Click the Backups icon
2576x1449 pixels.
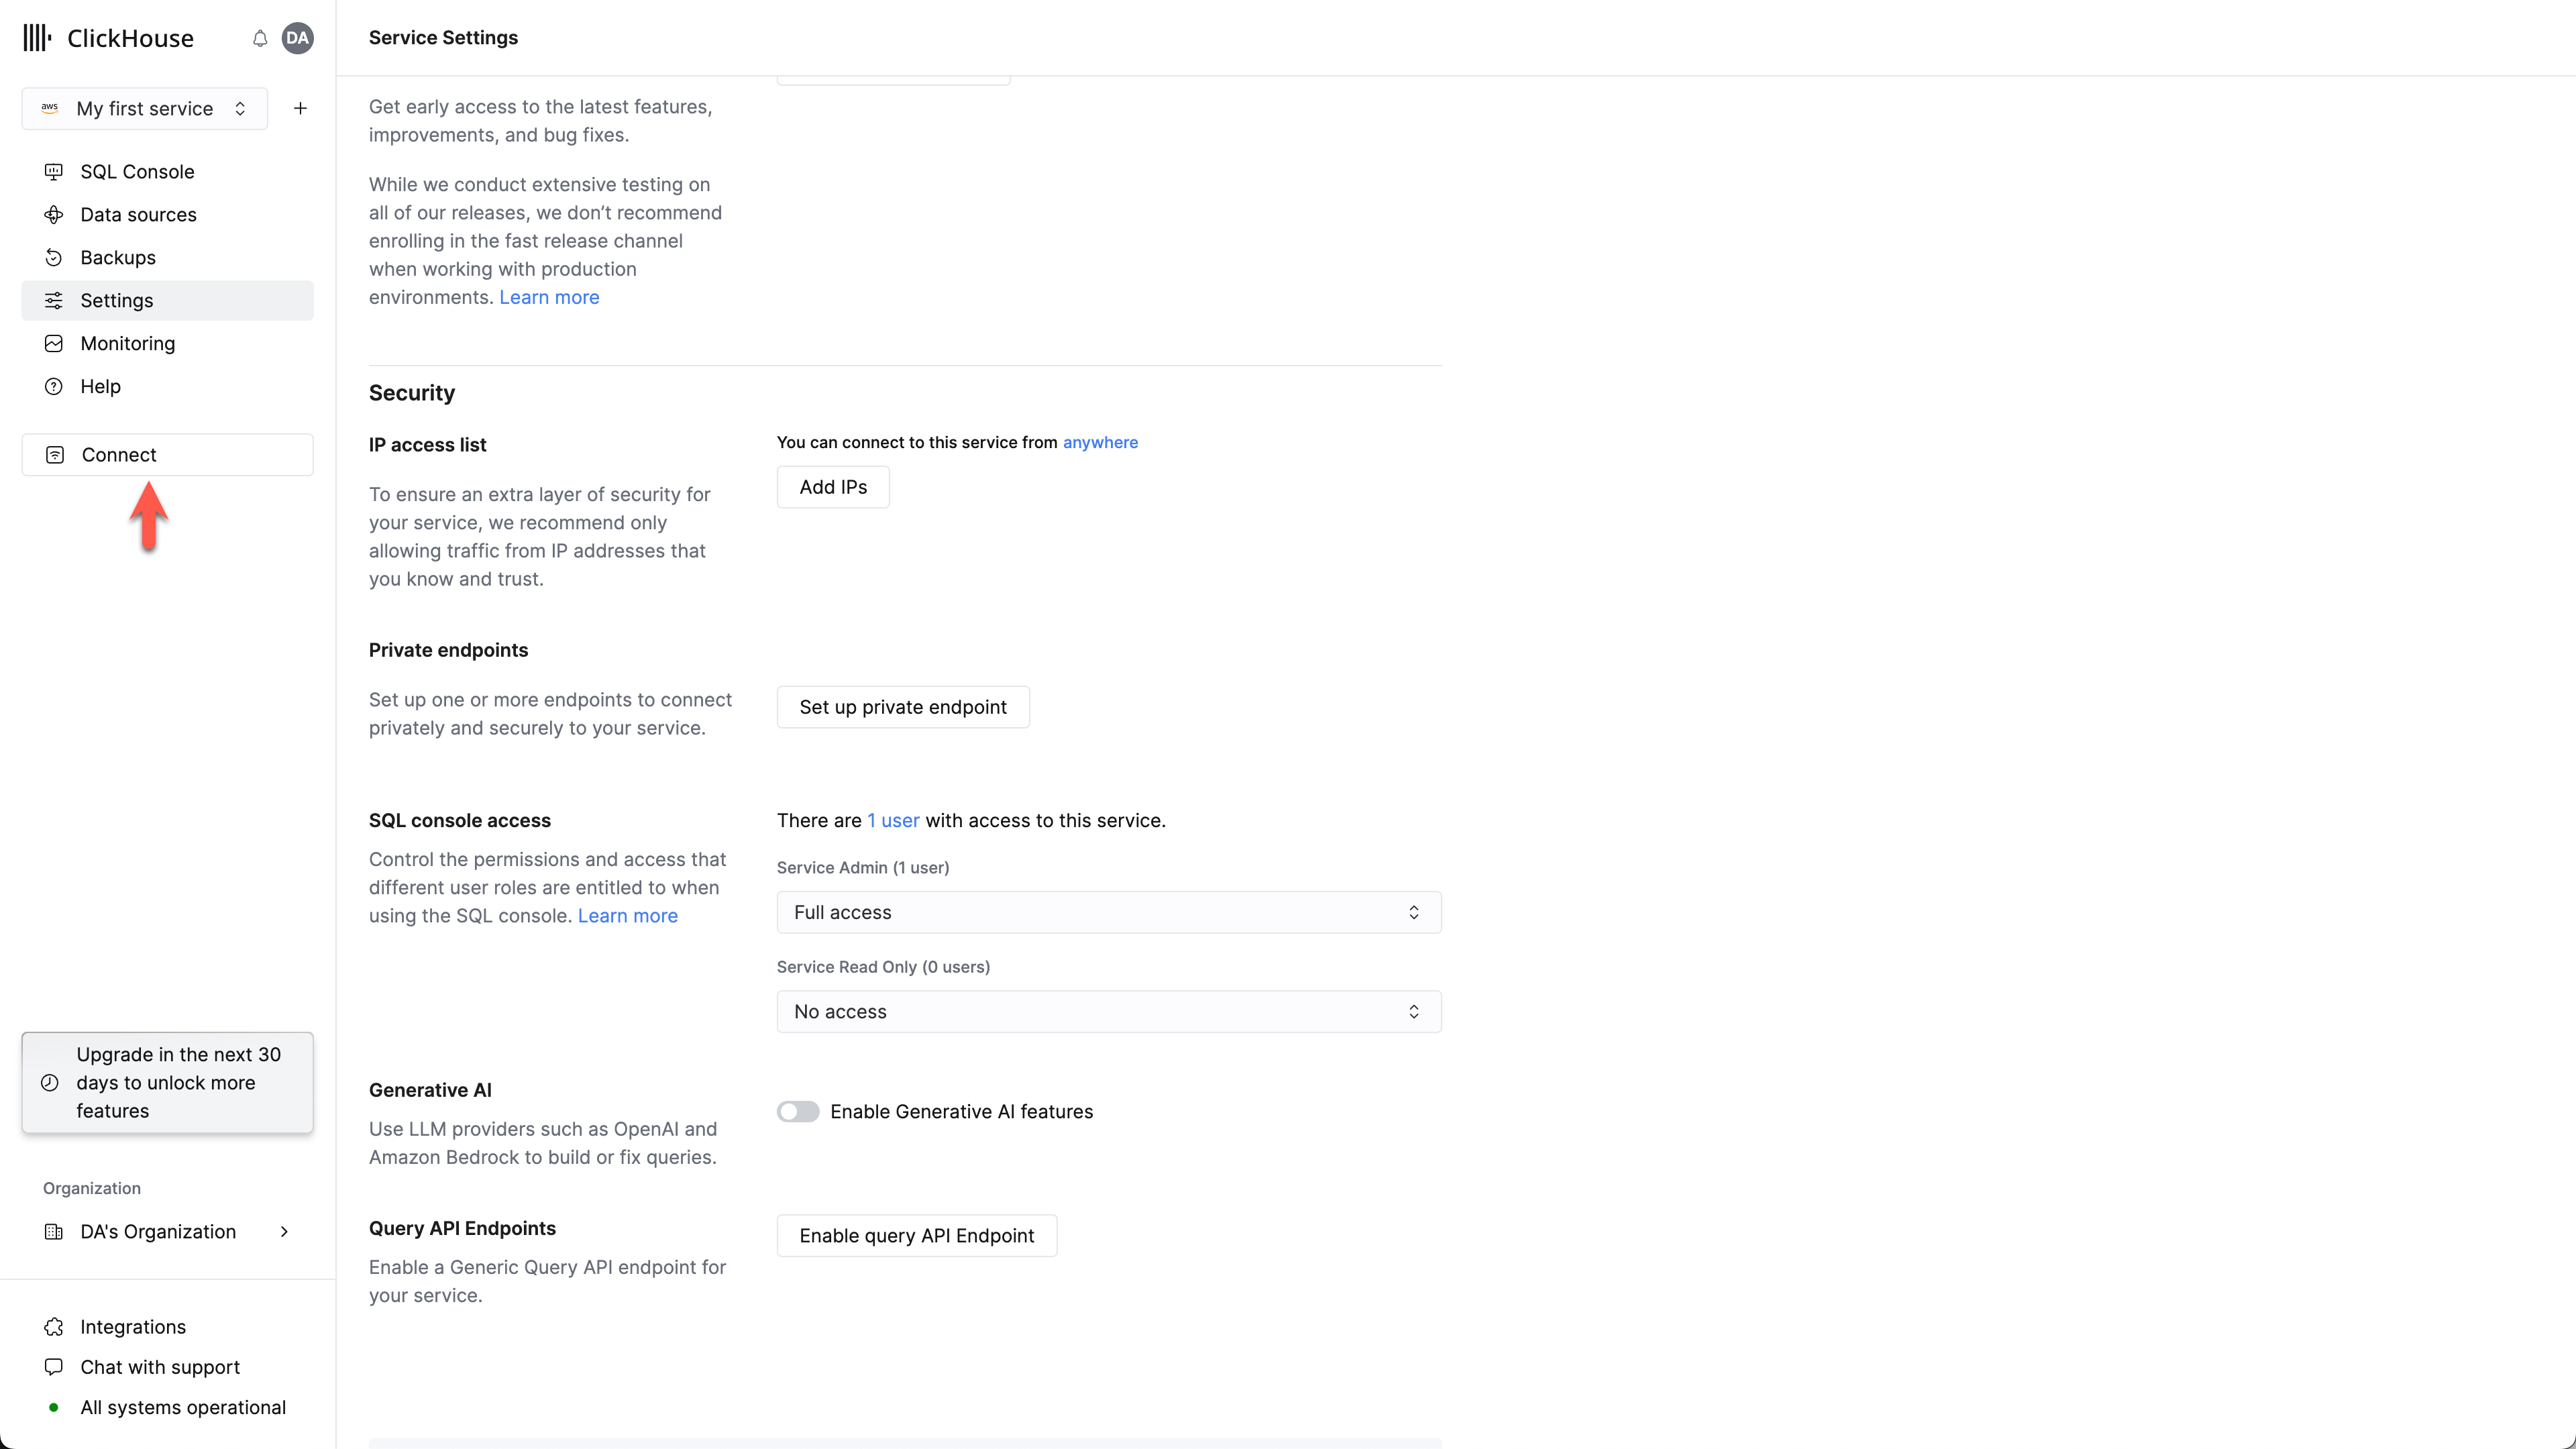click(x=53, y=256)
